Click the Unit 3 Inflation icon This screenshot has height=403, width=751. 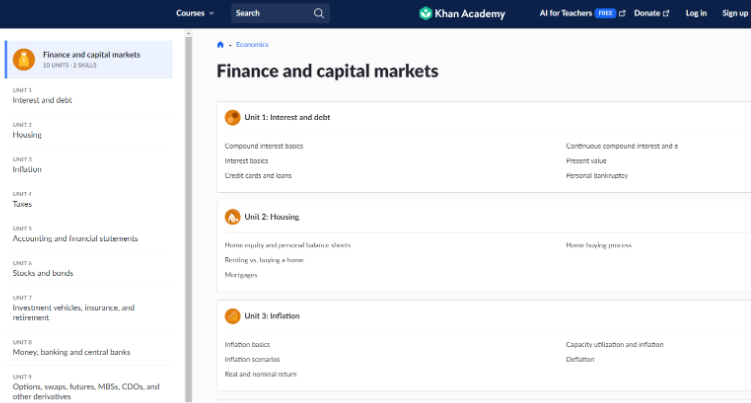coord(232,316)
